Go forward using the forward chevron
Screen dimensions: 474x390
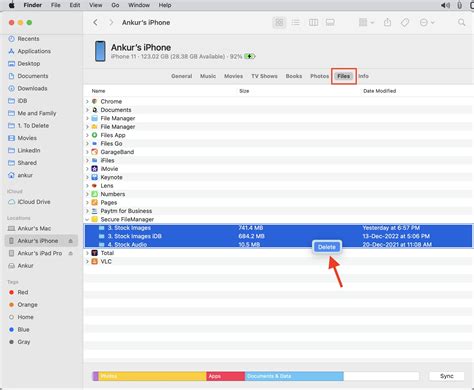point(111,22)
